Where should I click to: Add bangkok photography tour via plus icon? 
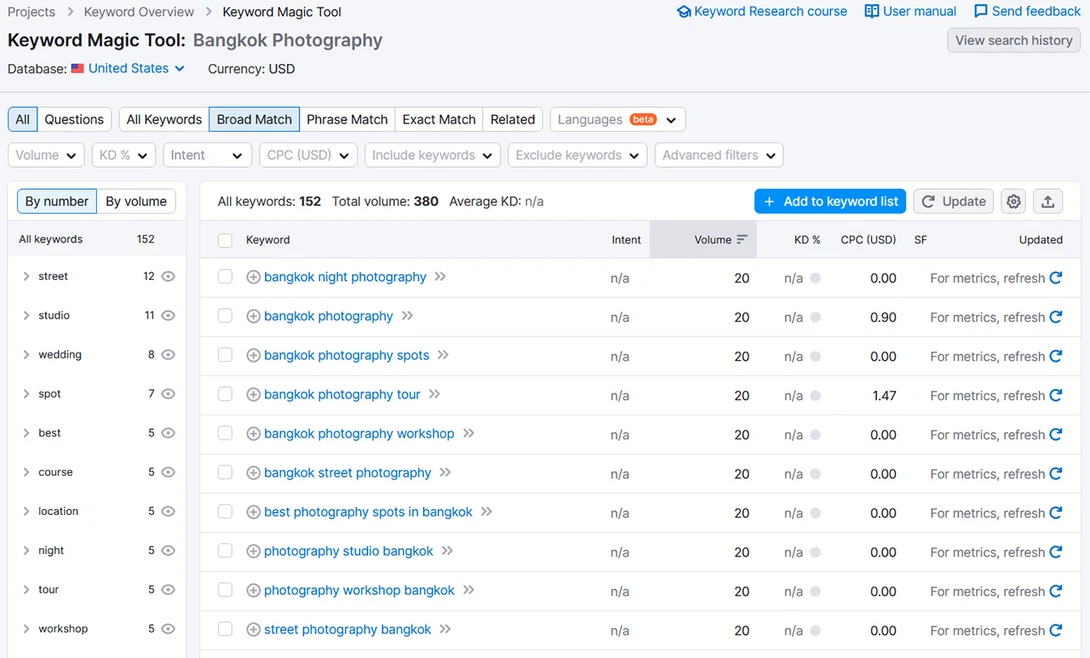[x=254, y=395]
